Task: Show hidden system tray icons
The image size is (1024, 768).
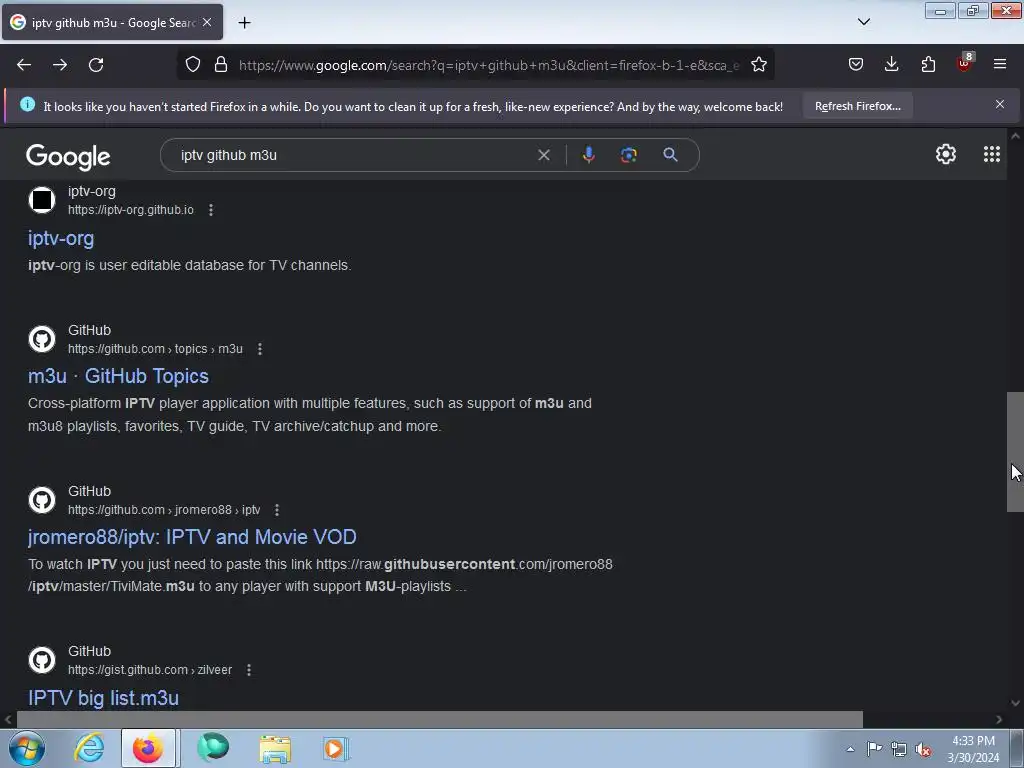Action: 850,749
